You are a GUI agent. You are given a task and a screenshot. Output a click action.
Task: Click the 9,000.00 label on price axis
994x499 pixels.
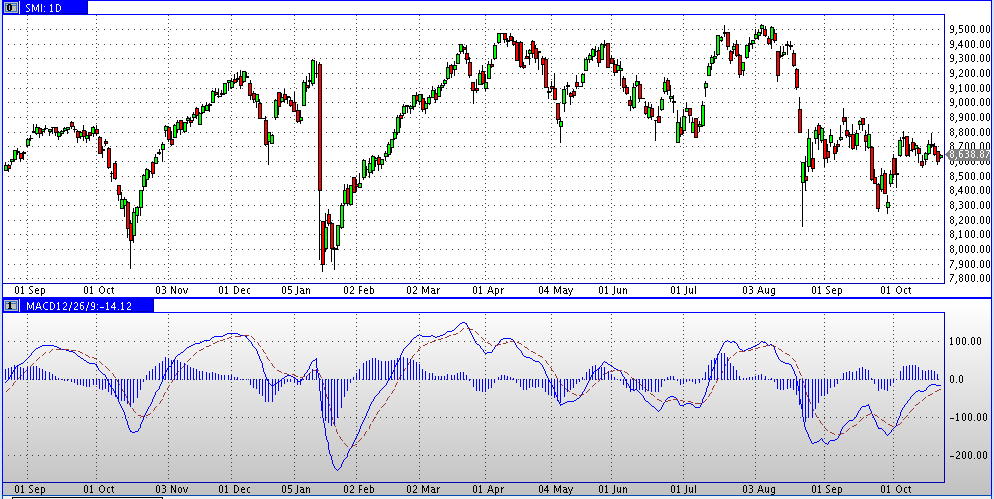[967, 102]
